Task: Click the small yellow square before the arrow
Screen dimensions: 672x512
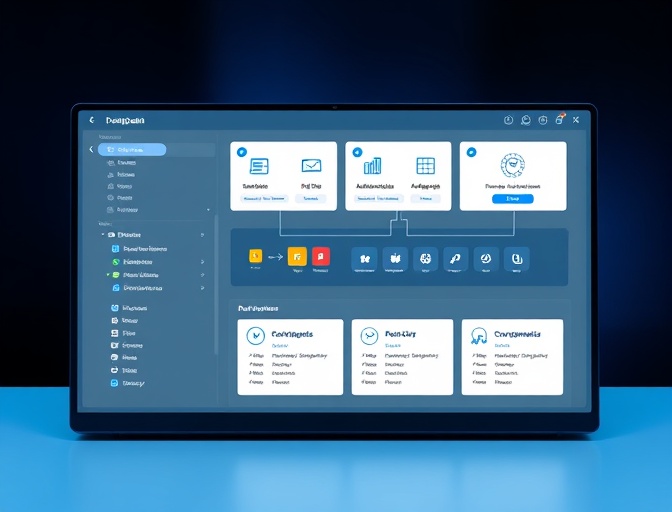Action: click(255, 256)
